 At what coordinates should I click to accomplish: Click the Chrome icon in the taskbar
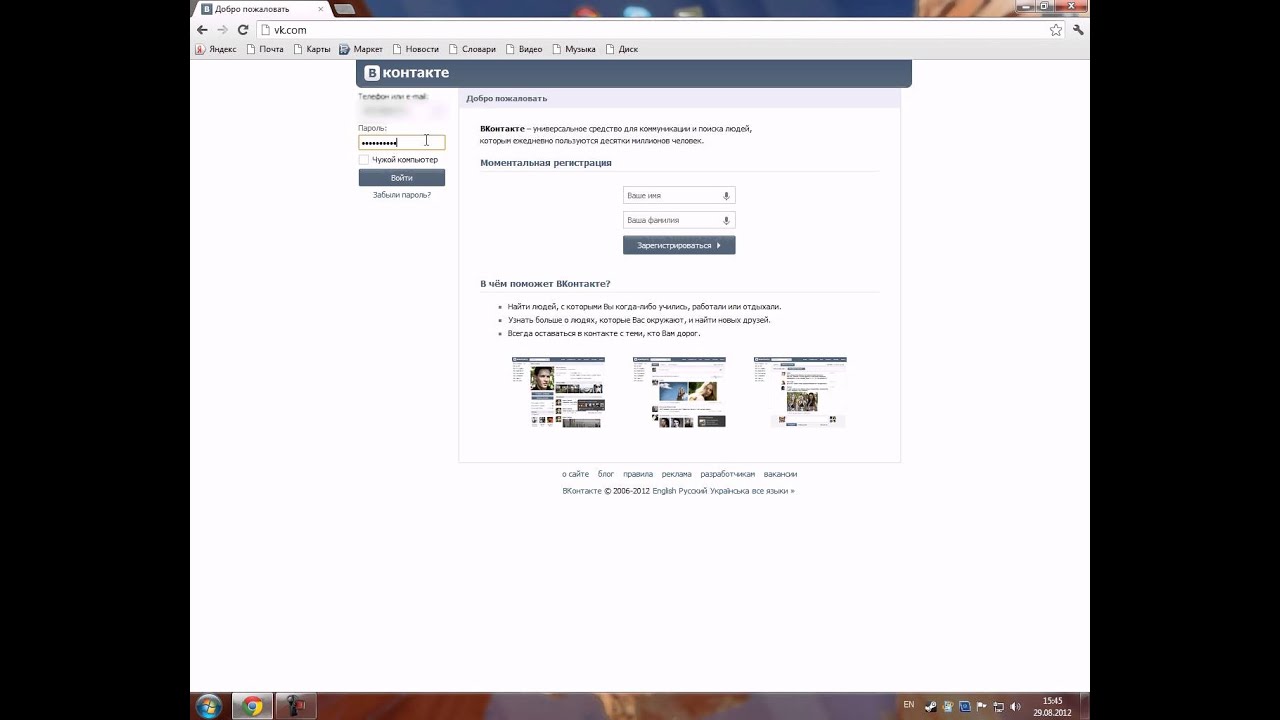point(253,706)
